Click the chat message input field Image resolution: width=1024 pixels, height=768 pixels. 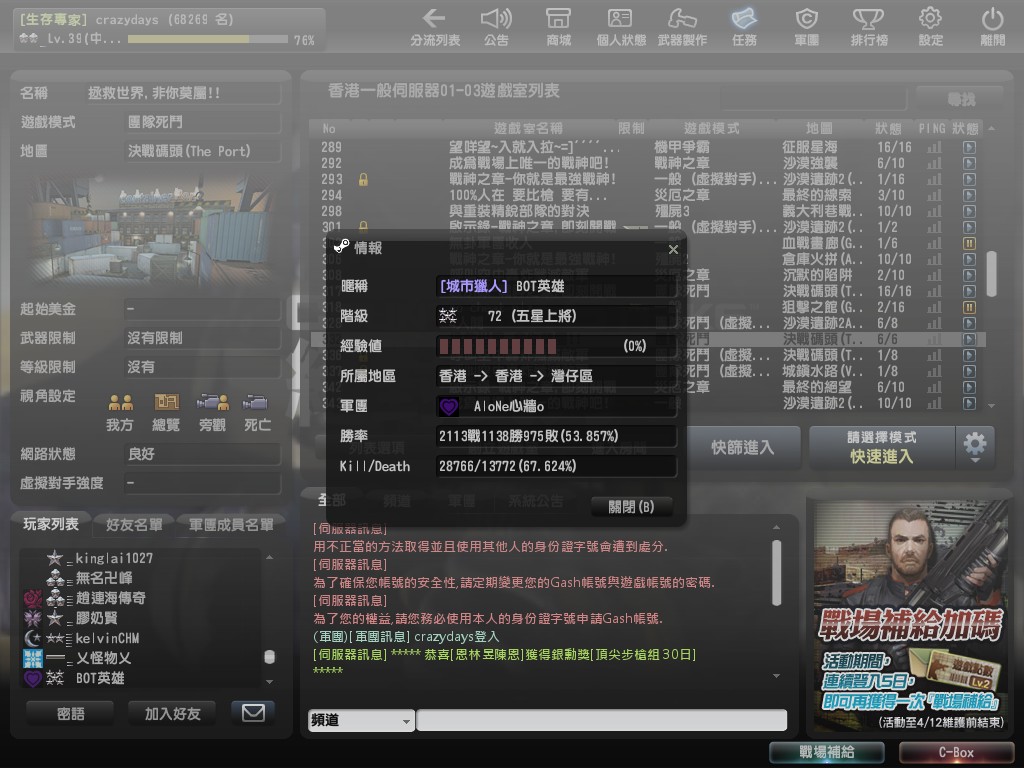coord(601,721)
